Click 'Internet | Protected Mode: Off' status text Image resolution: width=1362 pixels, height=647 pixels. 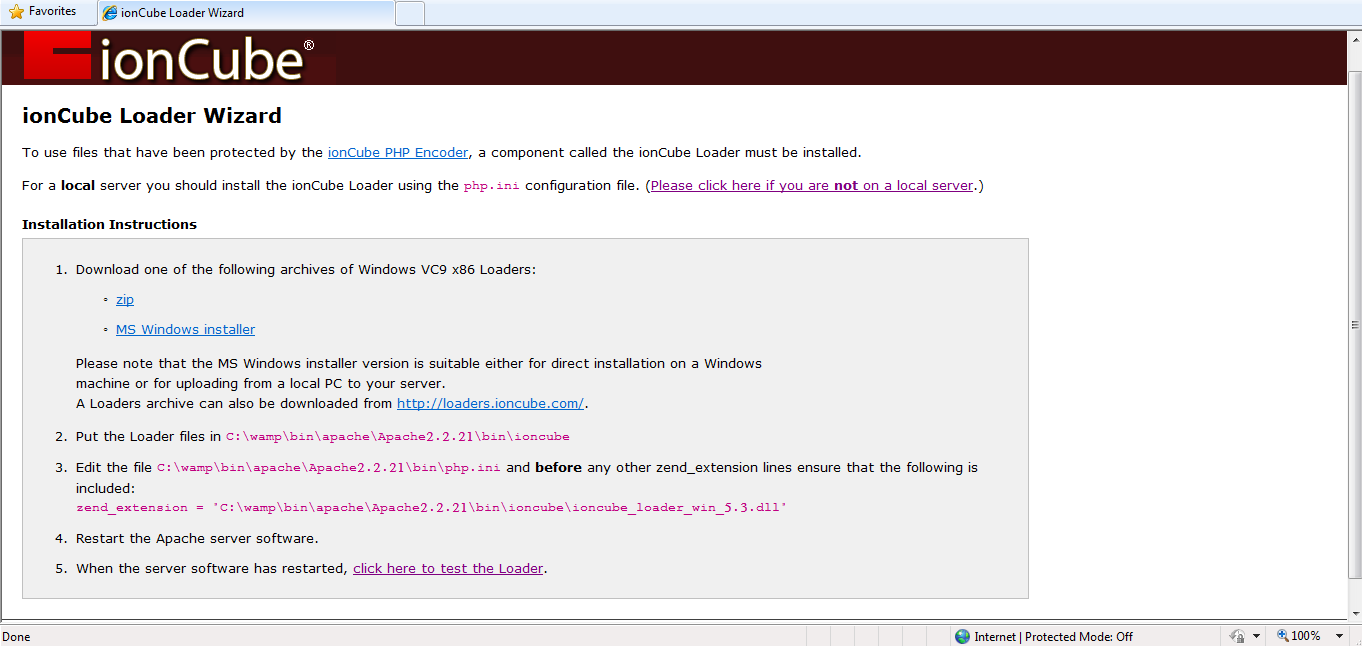coord(1054,637)
